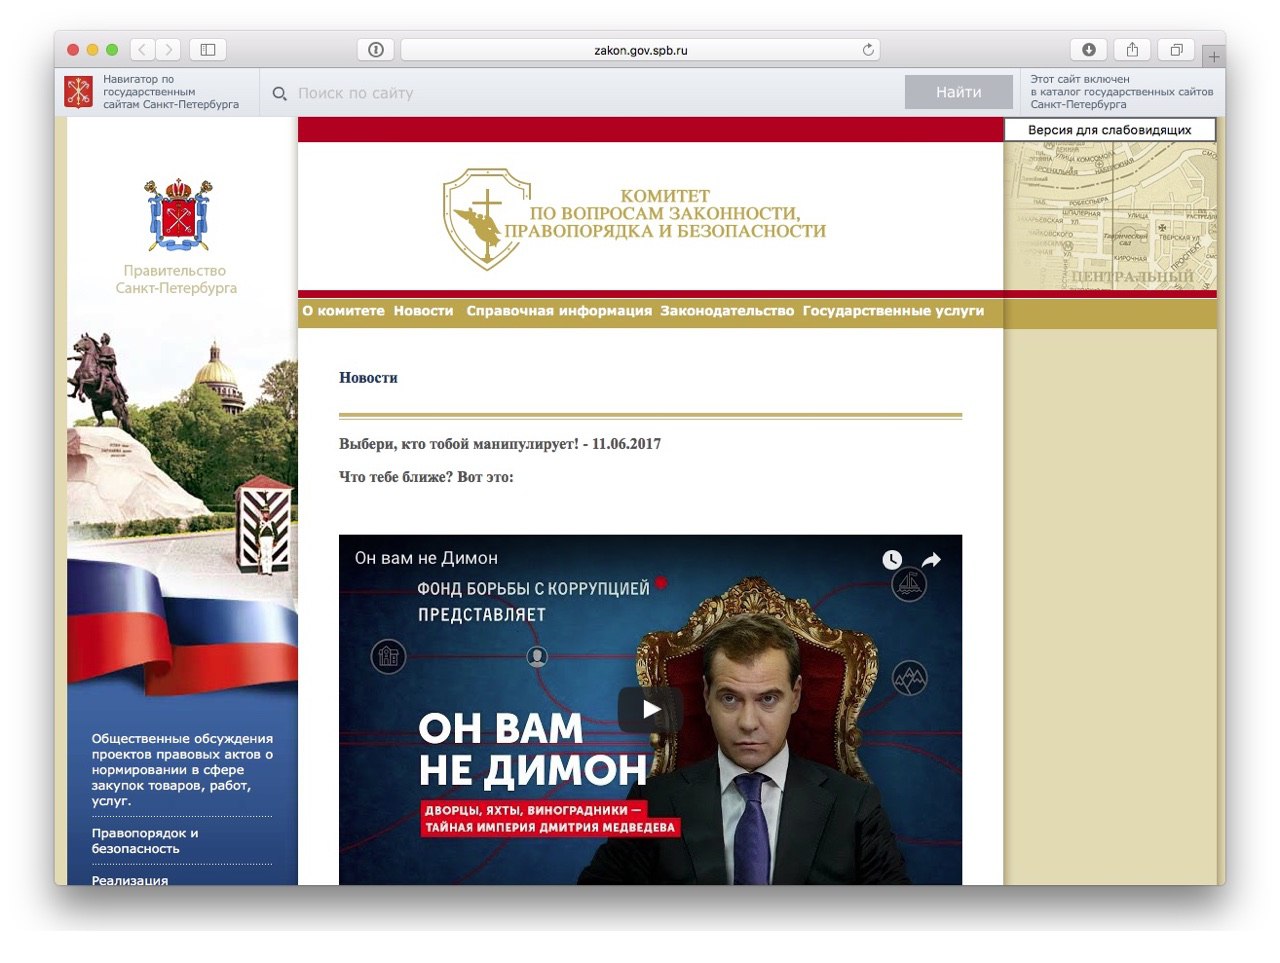Click the St. Petersburg government coat of arms
This screenshot has height=963, width=1280.
(178, 215)
